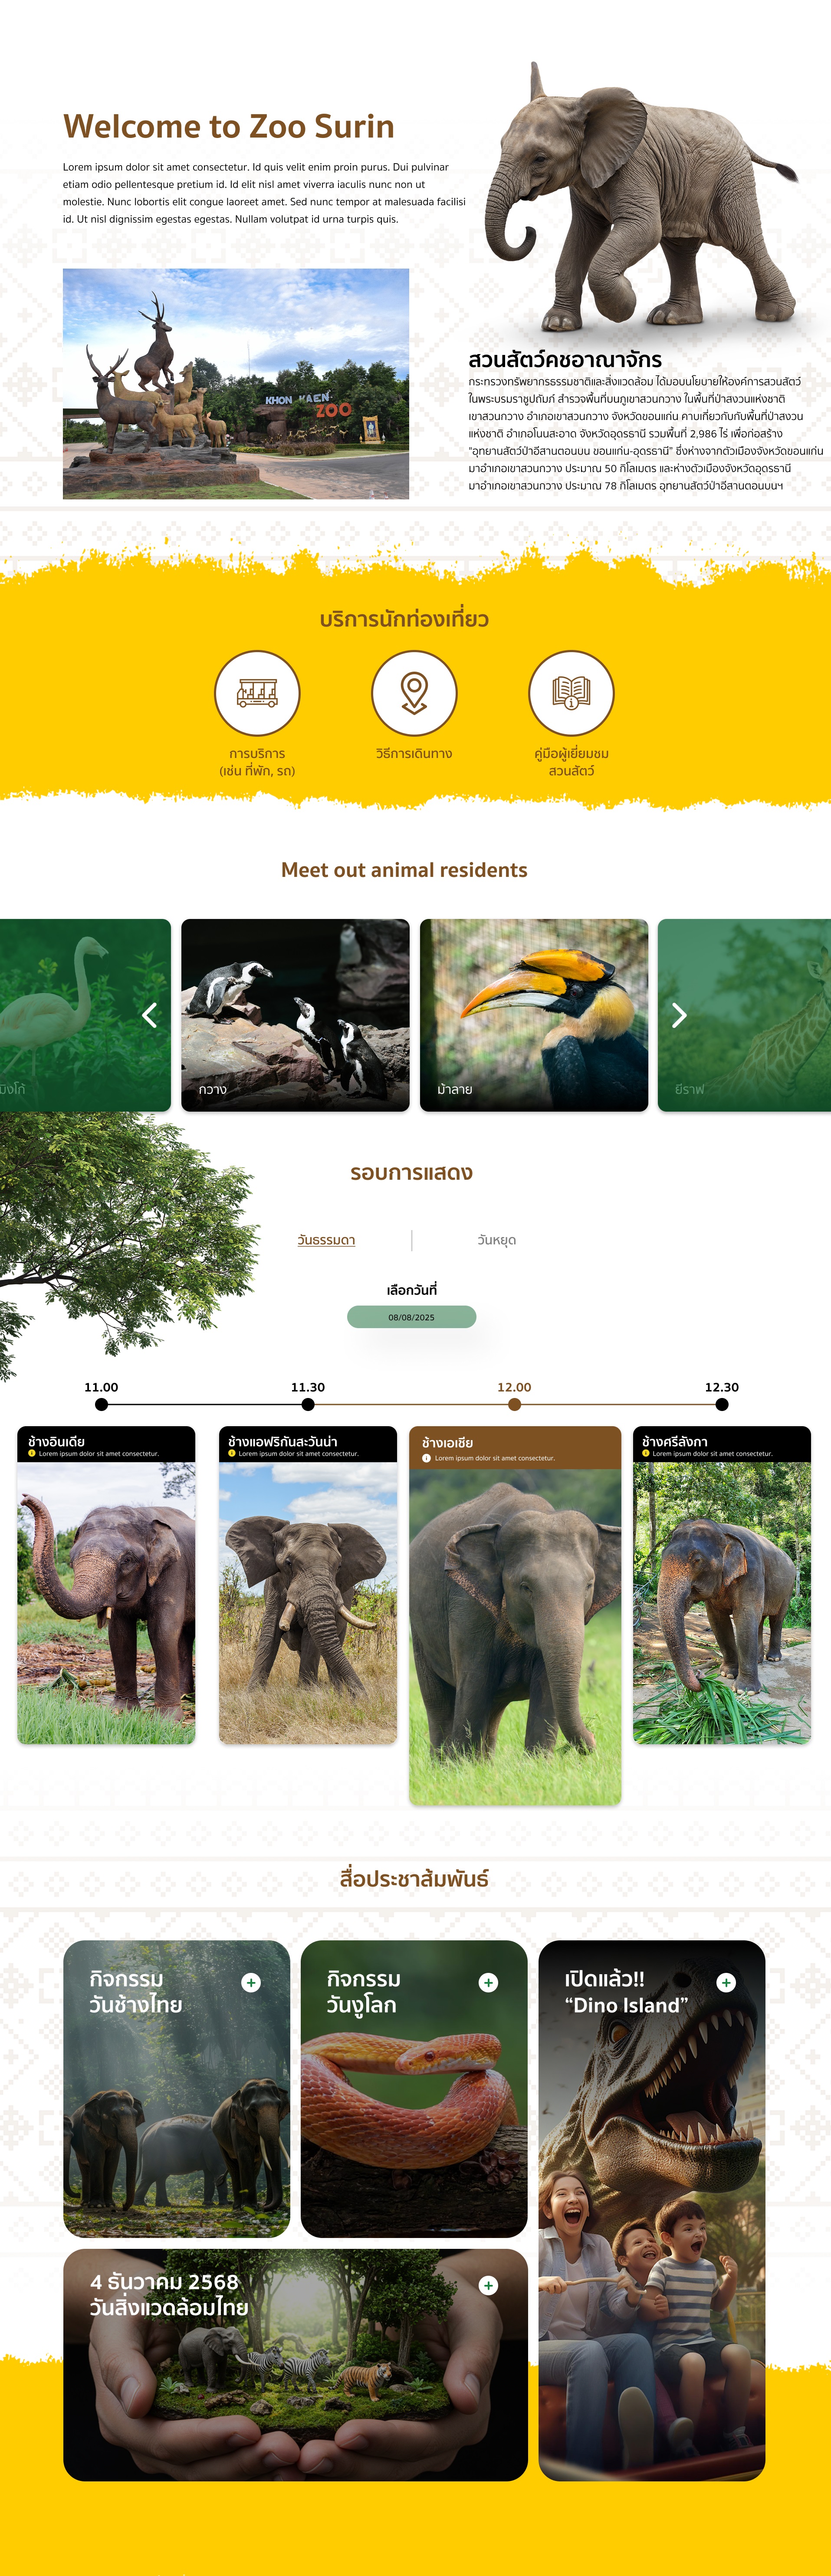Click plus icon on World Snake Day card
831x2576 pixels.
click(x=488, y=1982)
